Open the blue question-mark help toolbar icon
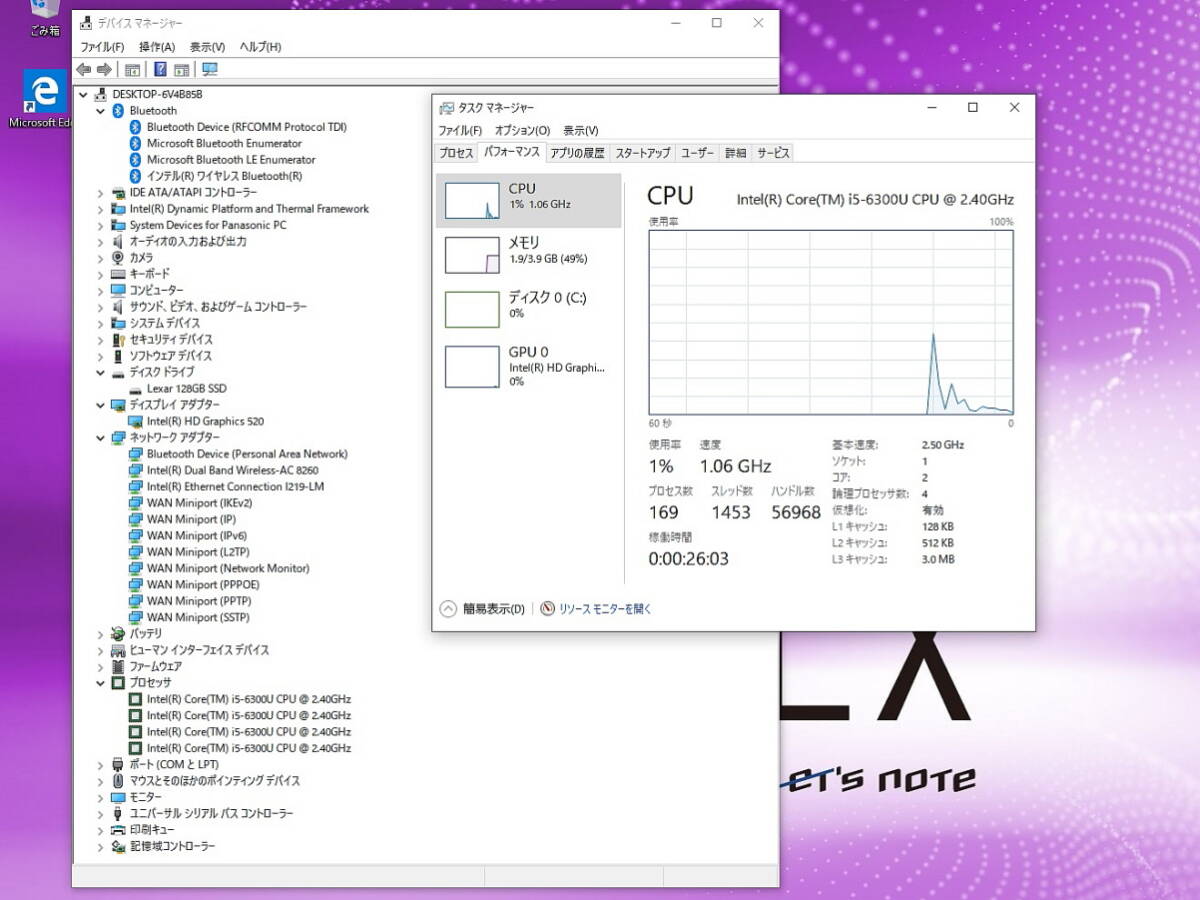The image size is (1200, 900). click(160, 69)
